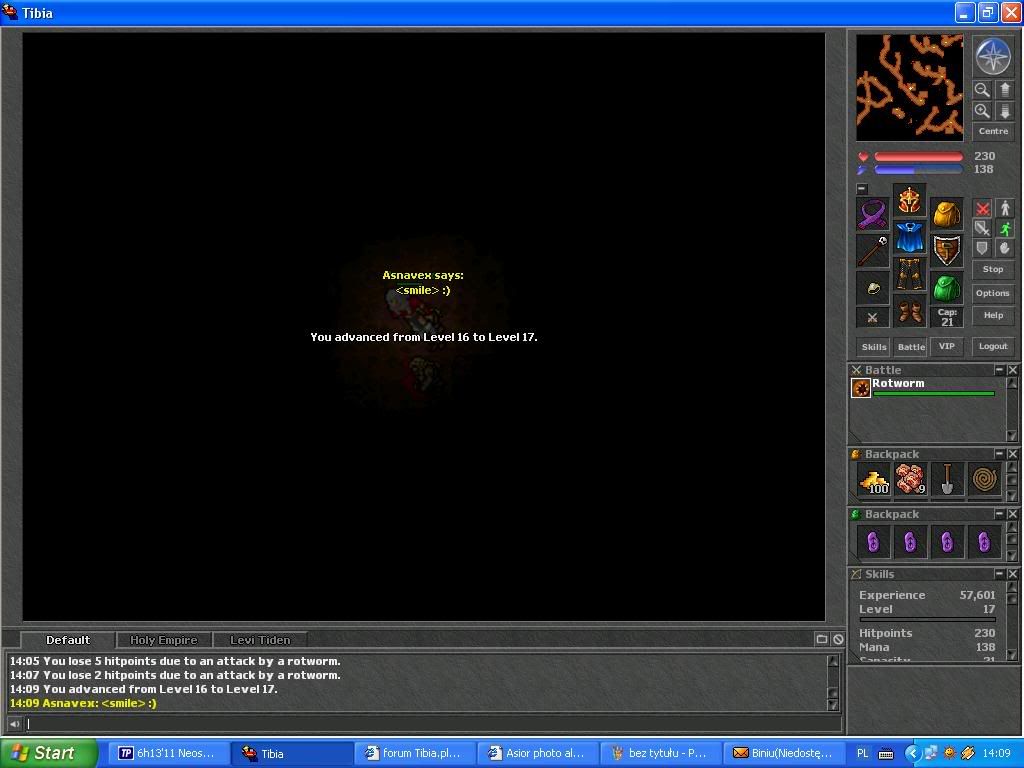Open the Holy Empire chat tab
The height and width of the screenshot is (768, 1024).
(x=164, y=640)
